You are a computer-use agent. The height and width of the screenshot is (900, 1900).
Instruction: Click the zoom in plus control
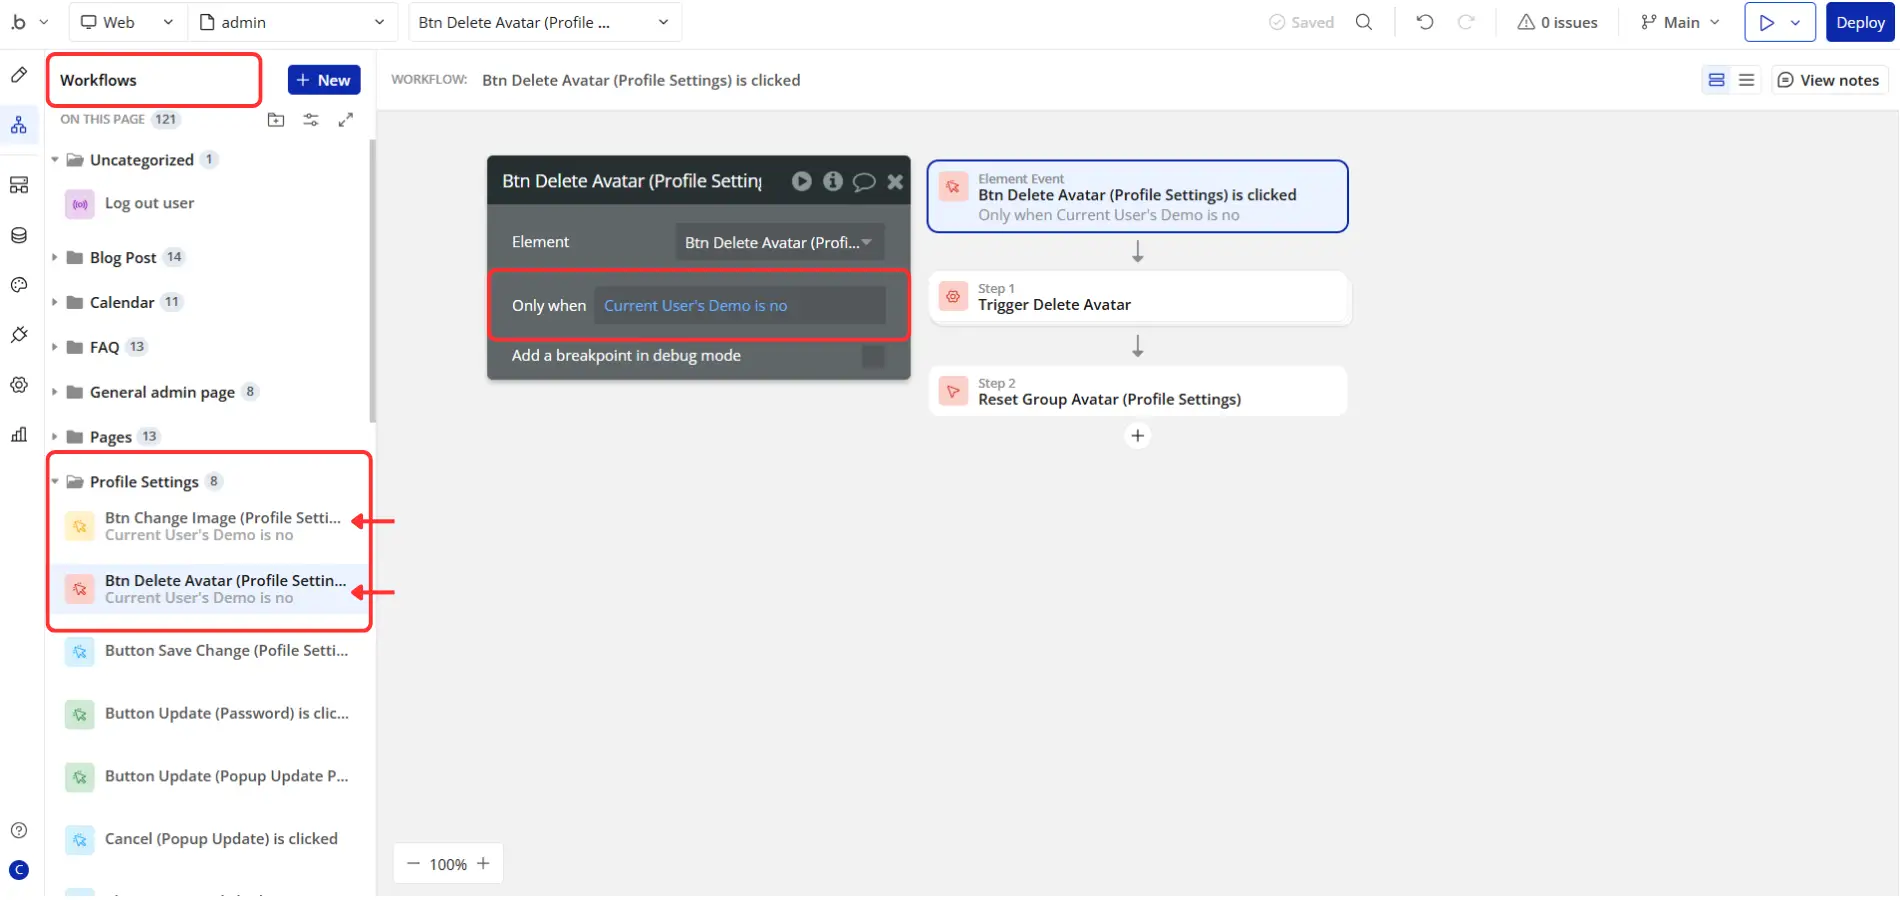483,864
